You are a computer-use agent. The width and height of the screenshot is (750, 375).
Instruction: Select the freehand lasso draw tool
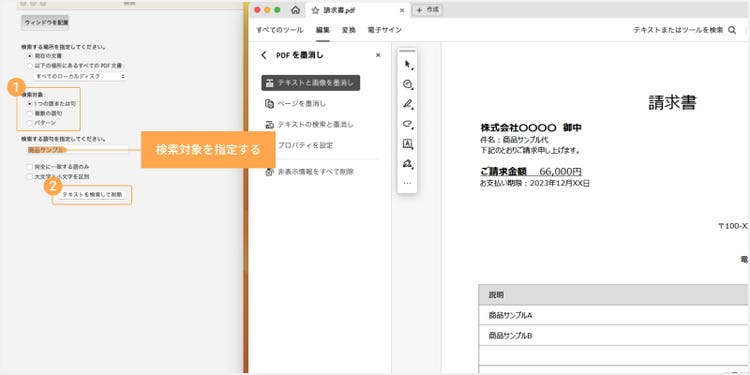(x=408, y=124)
